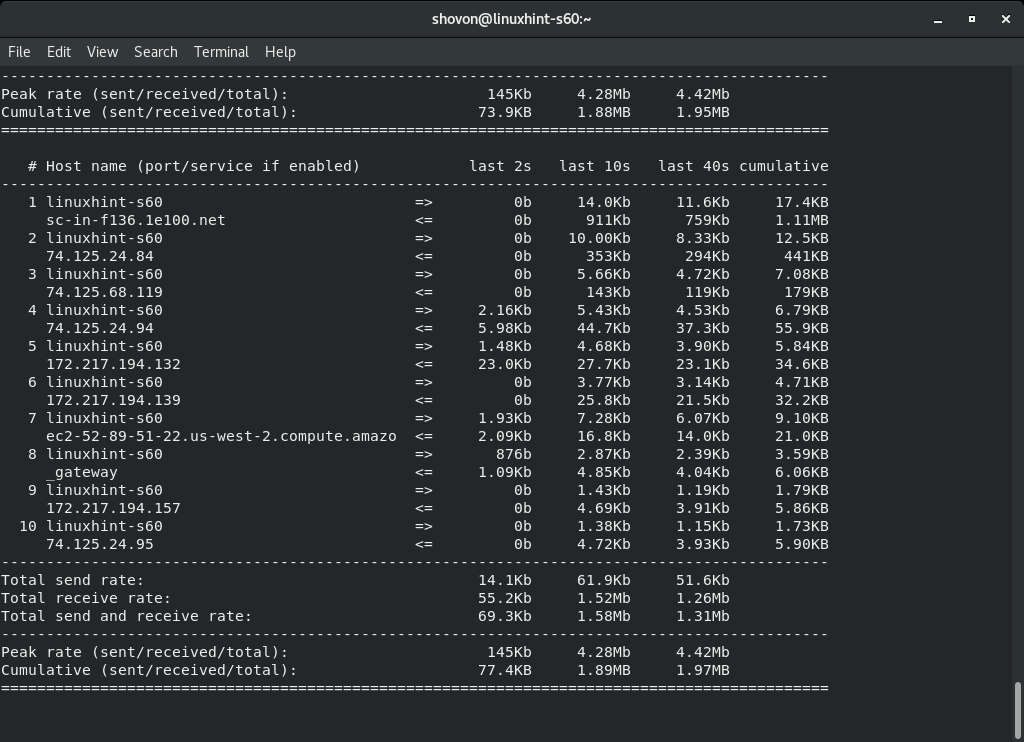Open the Edit menu
The width and height of the screenshot is (1024, 742).
point(58,51)
